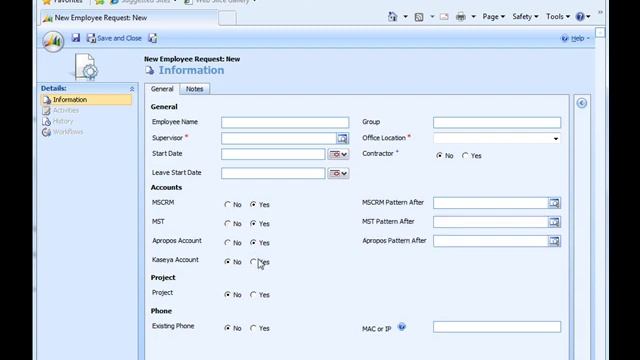Click the Apropos Pattern After field
This screenshot has height=360, width=640.
[x=491, y=241]
